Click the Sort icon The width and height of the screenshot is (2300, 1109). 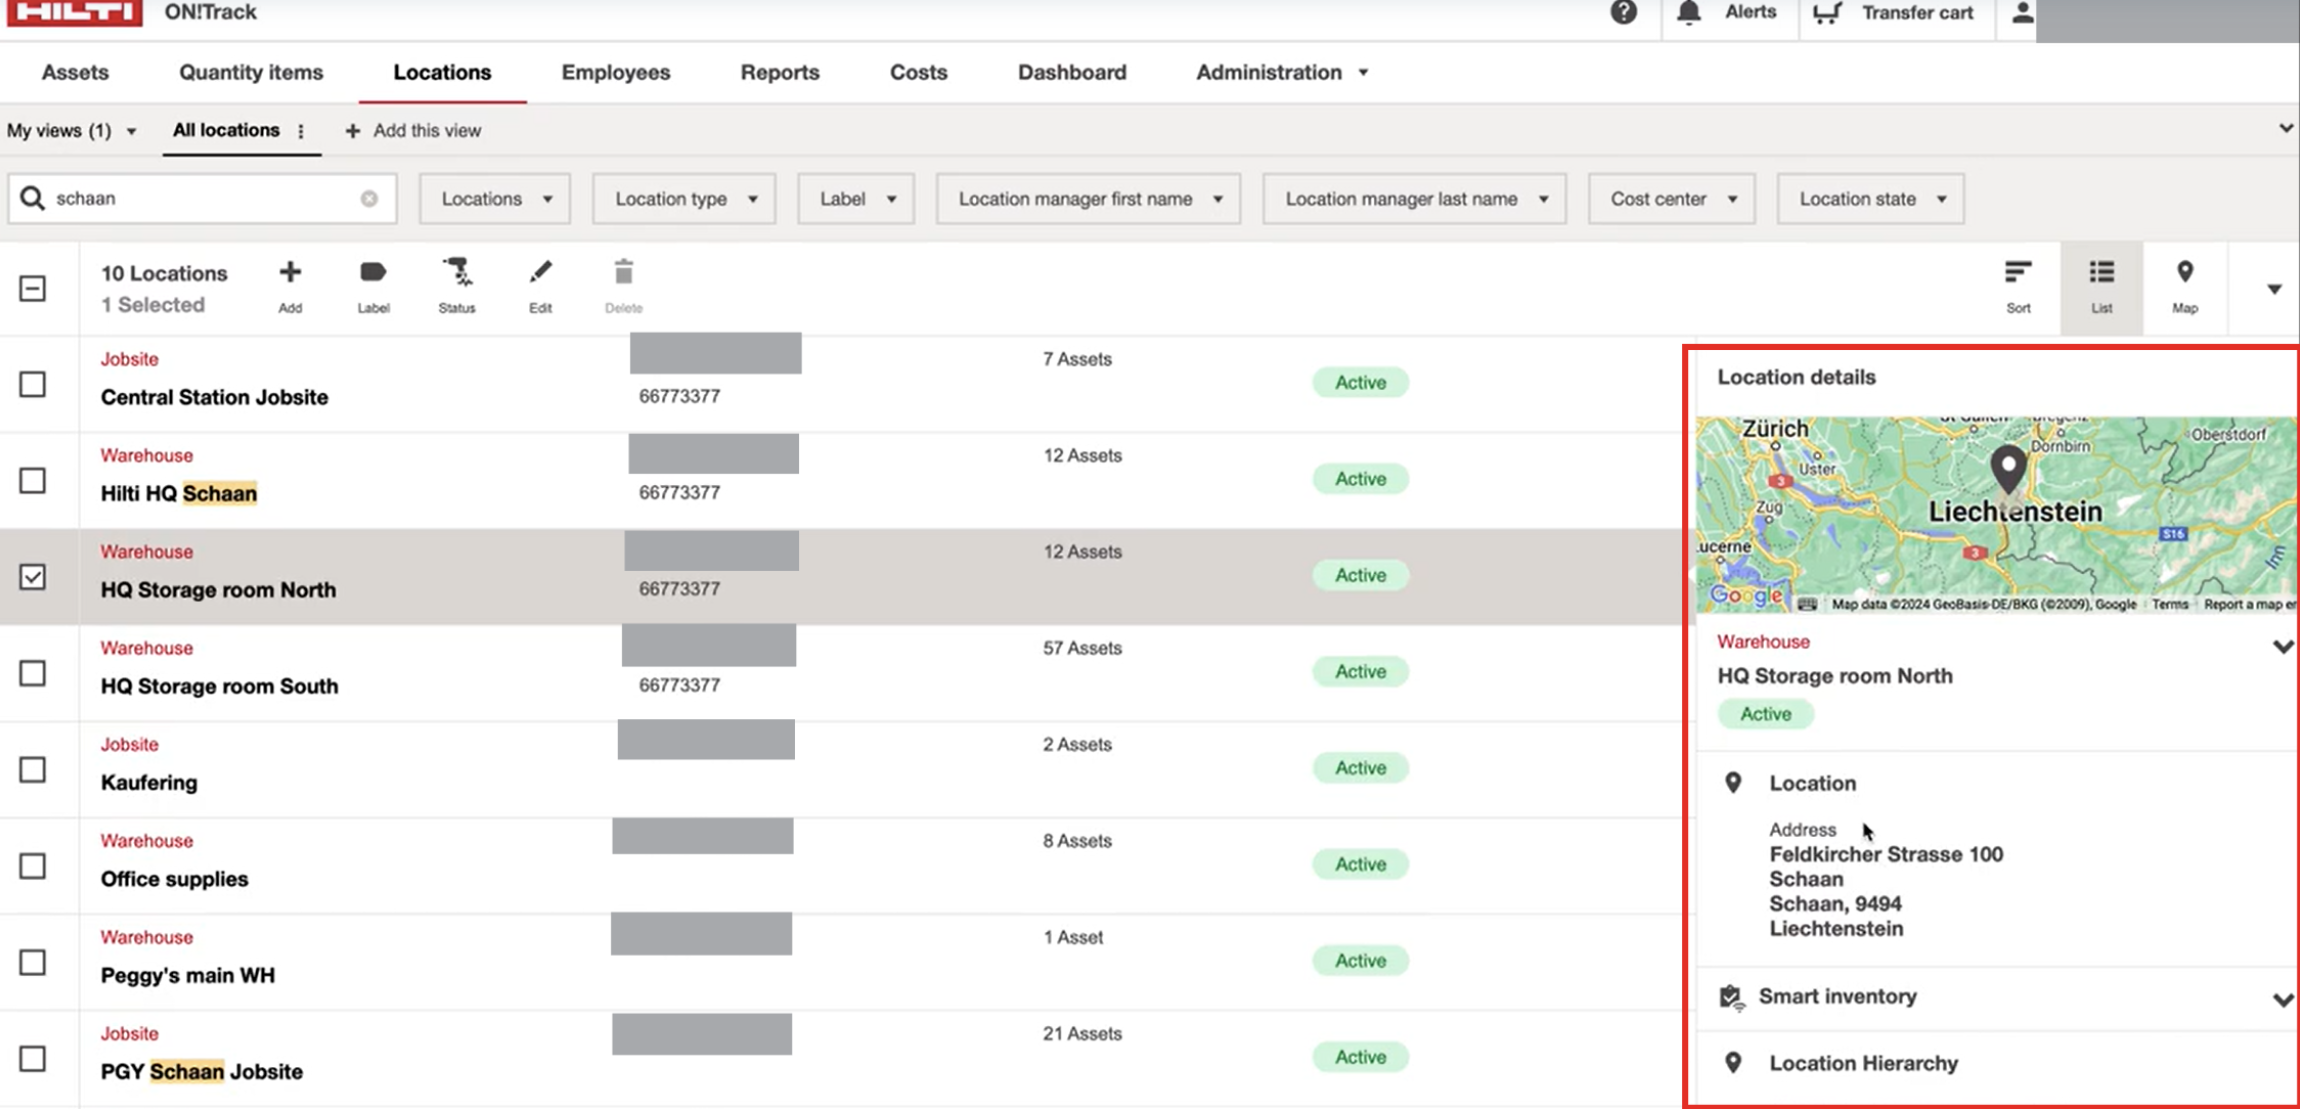[x=2018, y=272]
